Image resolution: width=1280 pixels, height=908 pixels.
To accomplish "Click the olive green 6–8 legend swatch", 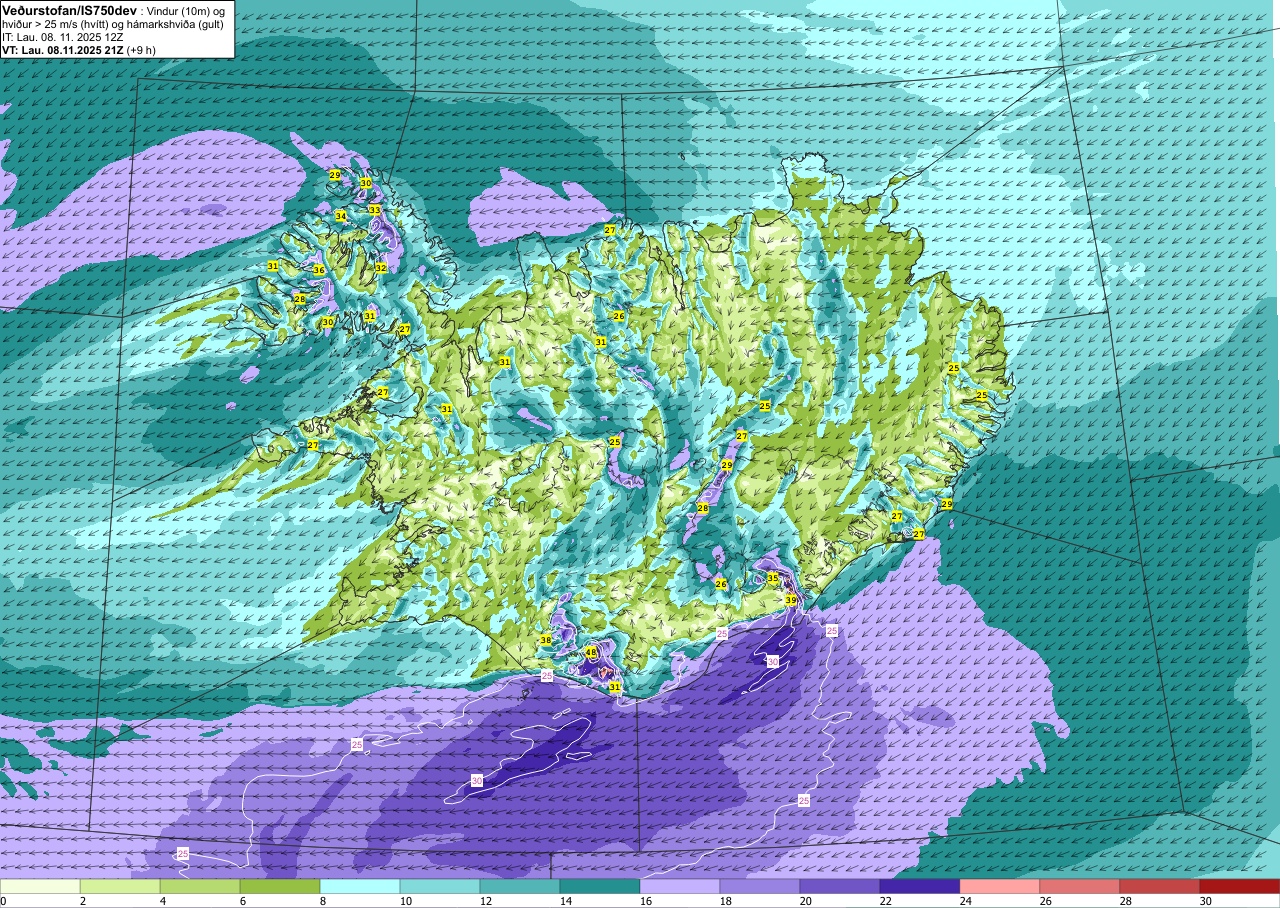I will 280,886.
